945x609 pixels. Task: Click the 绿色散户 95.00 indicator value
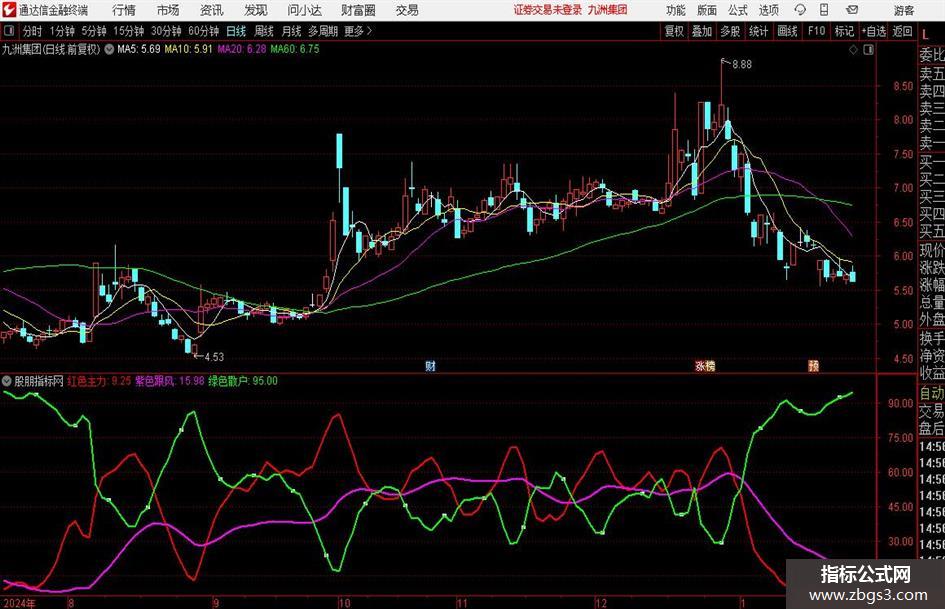point(243,381)
